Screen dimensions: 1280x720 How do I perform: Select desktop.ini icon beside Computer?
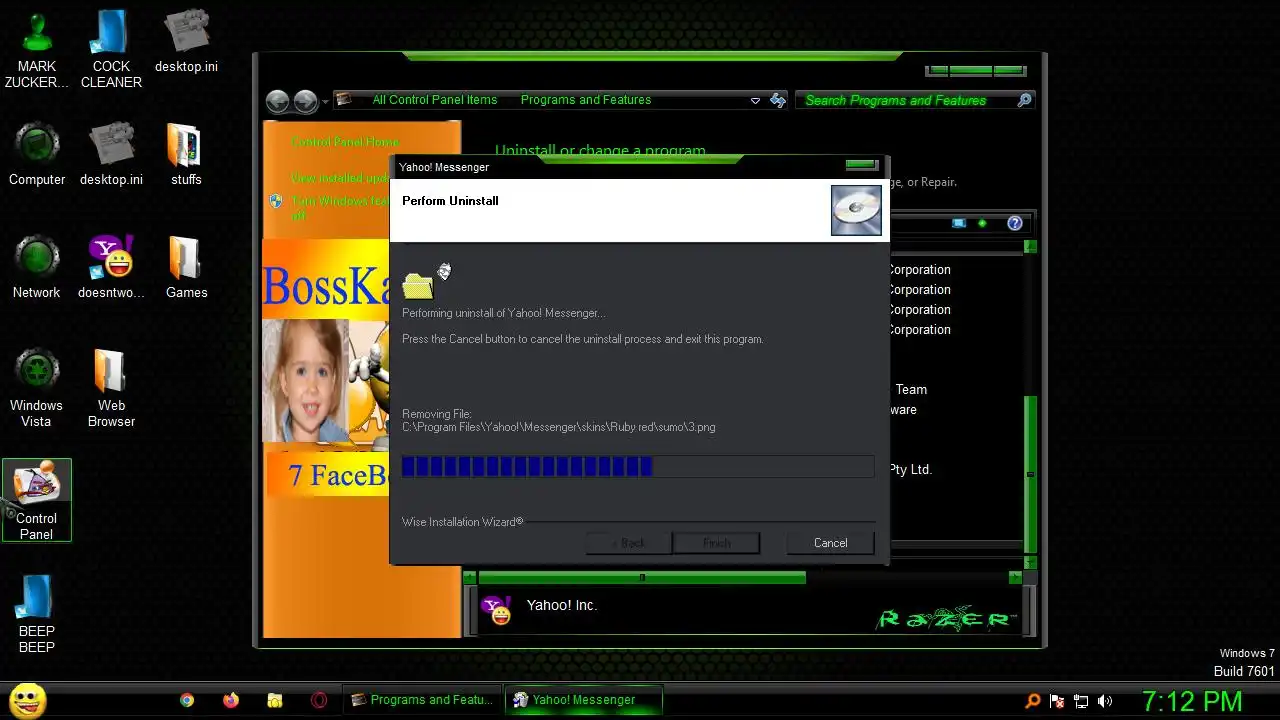(x=111, y=154)
